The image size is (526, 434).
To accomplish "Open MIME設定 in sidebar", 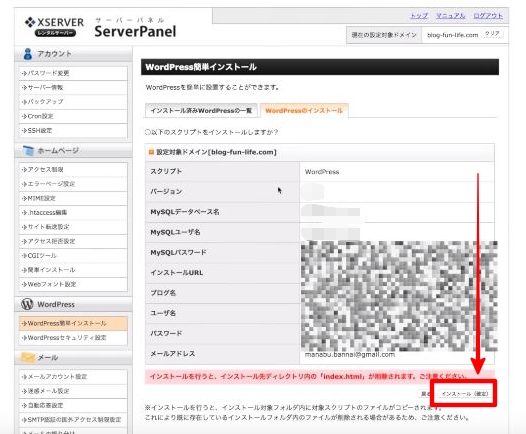I will tap(73, 198).
